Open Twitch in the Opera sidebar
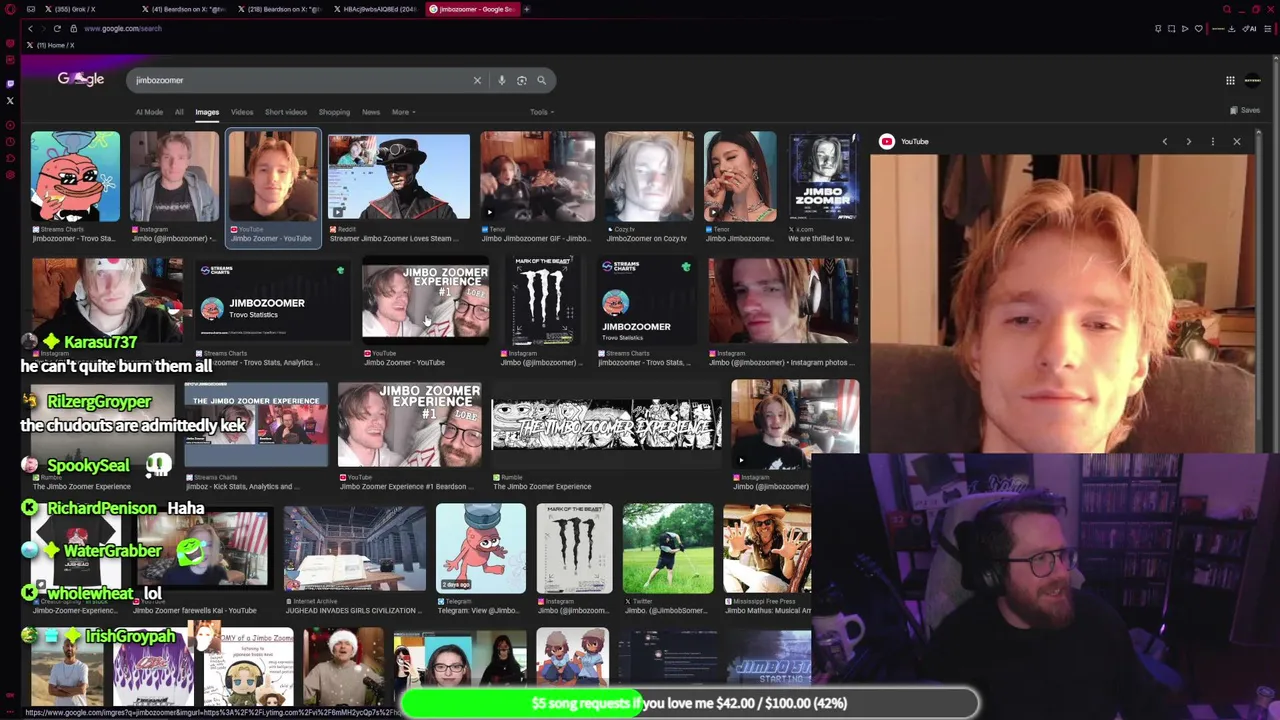 10,83
